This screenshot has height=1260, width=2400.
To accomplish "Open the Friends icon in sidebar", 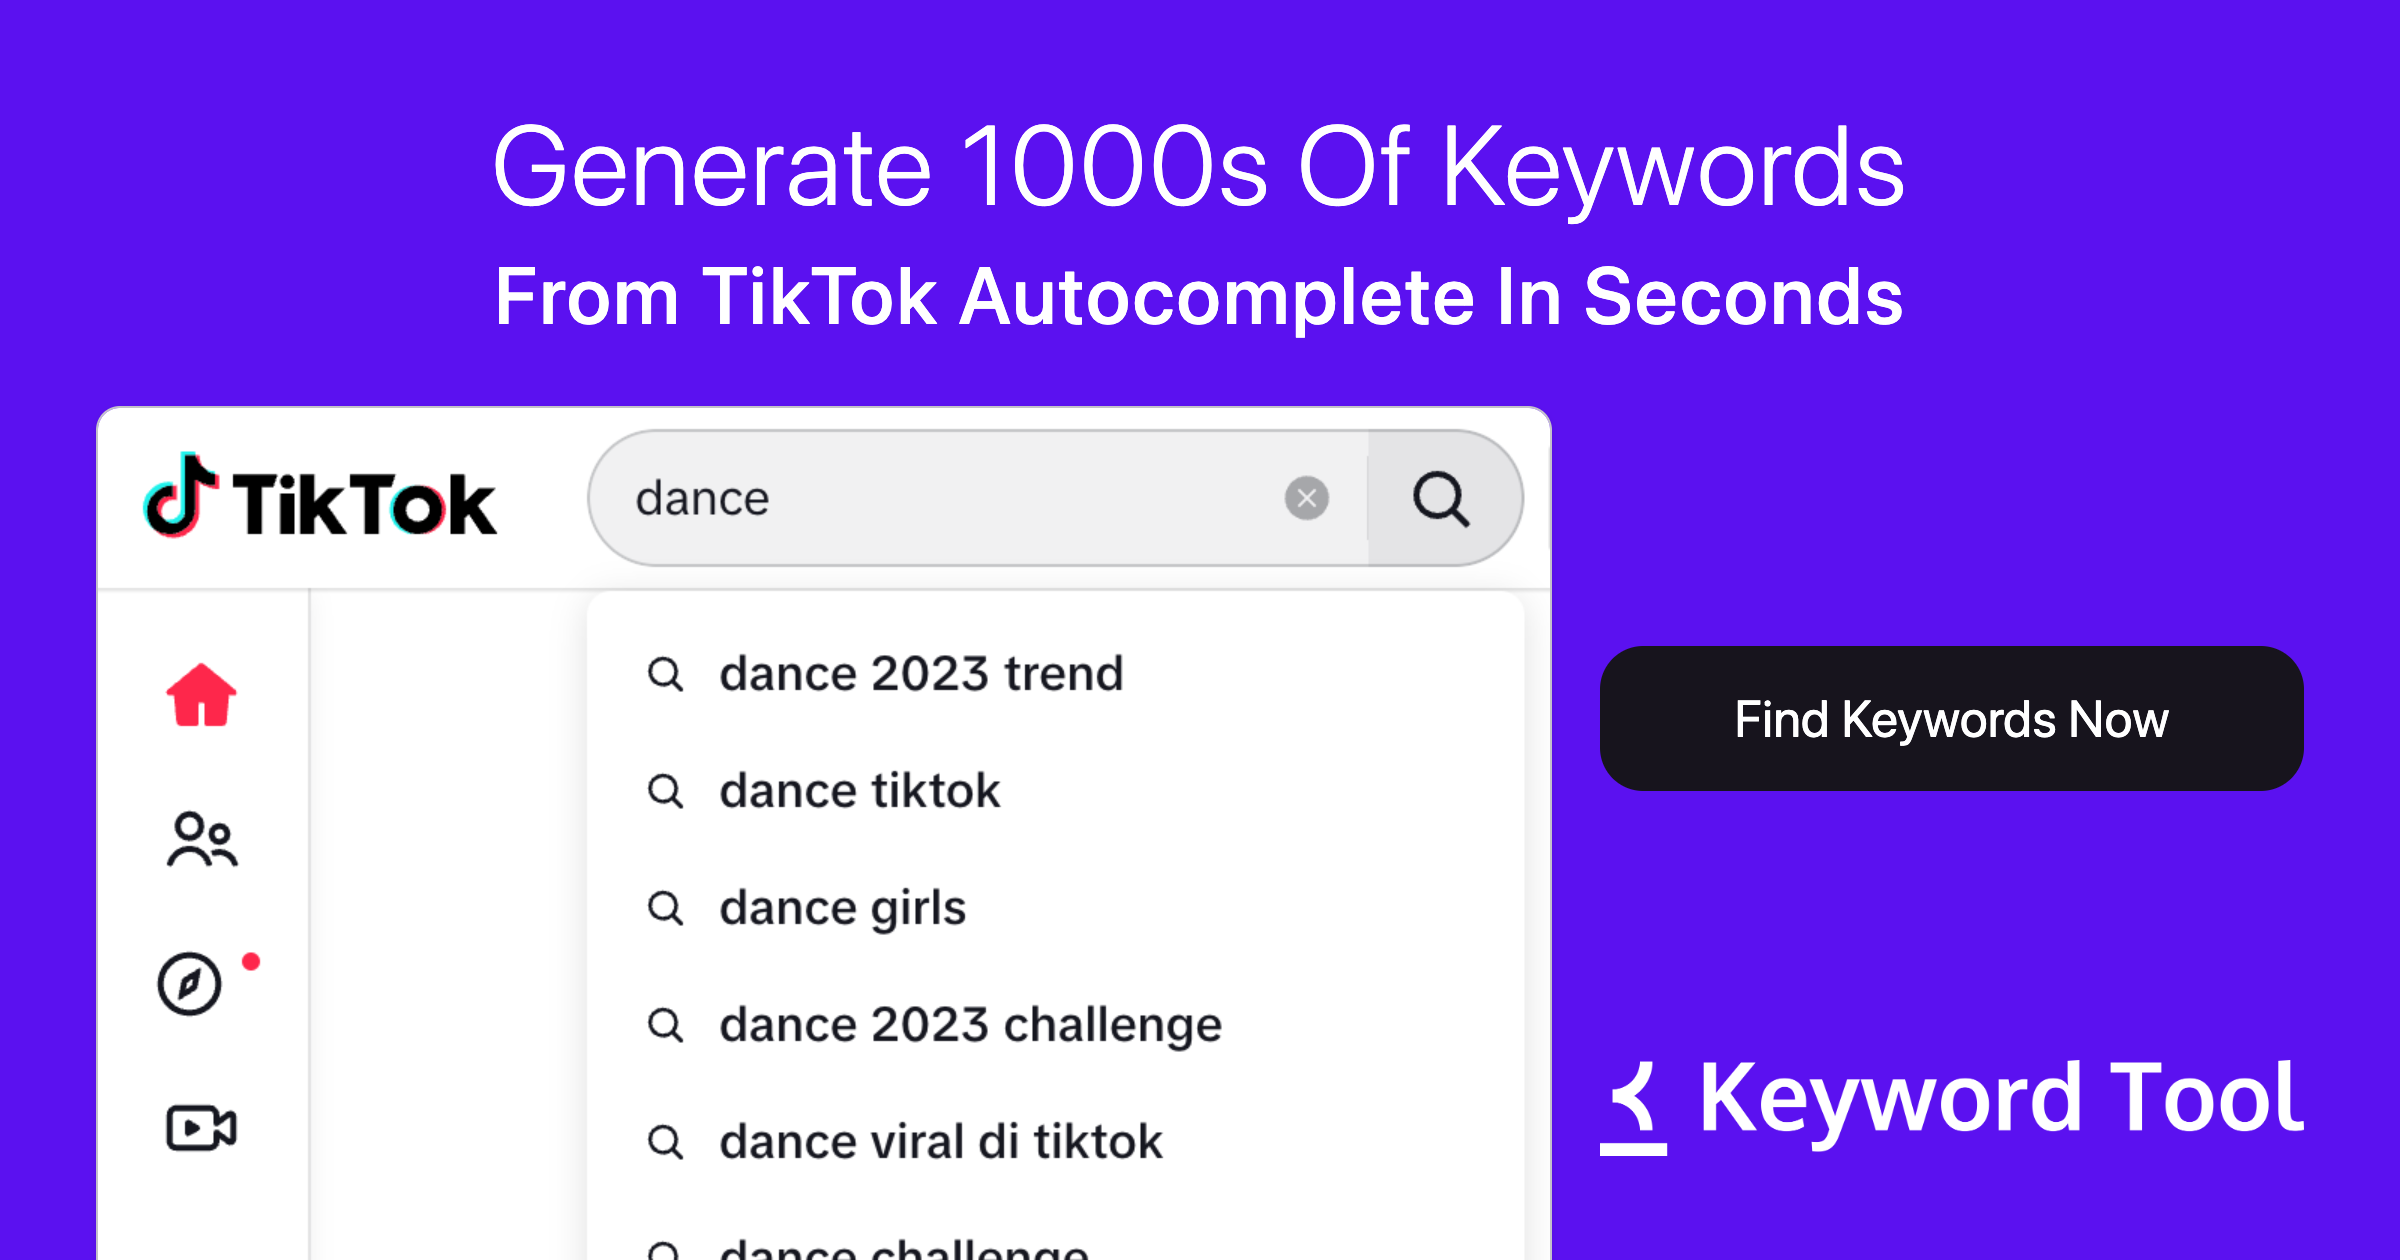I will [202, 839].
